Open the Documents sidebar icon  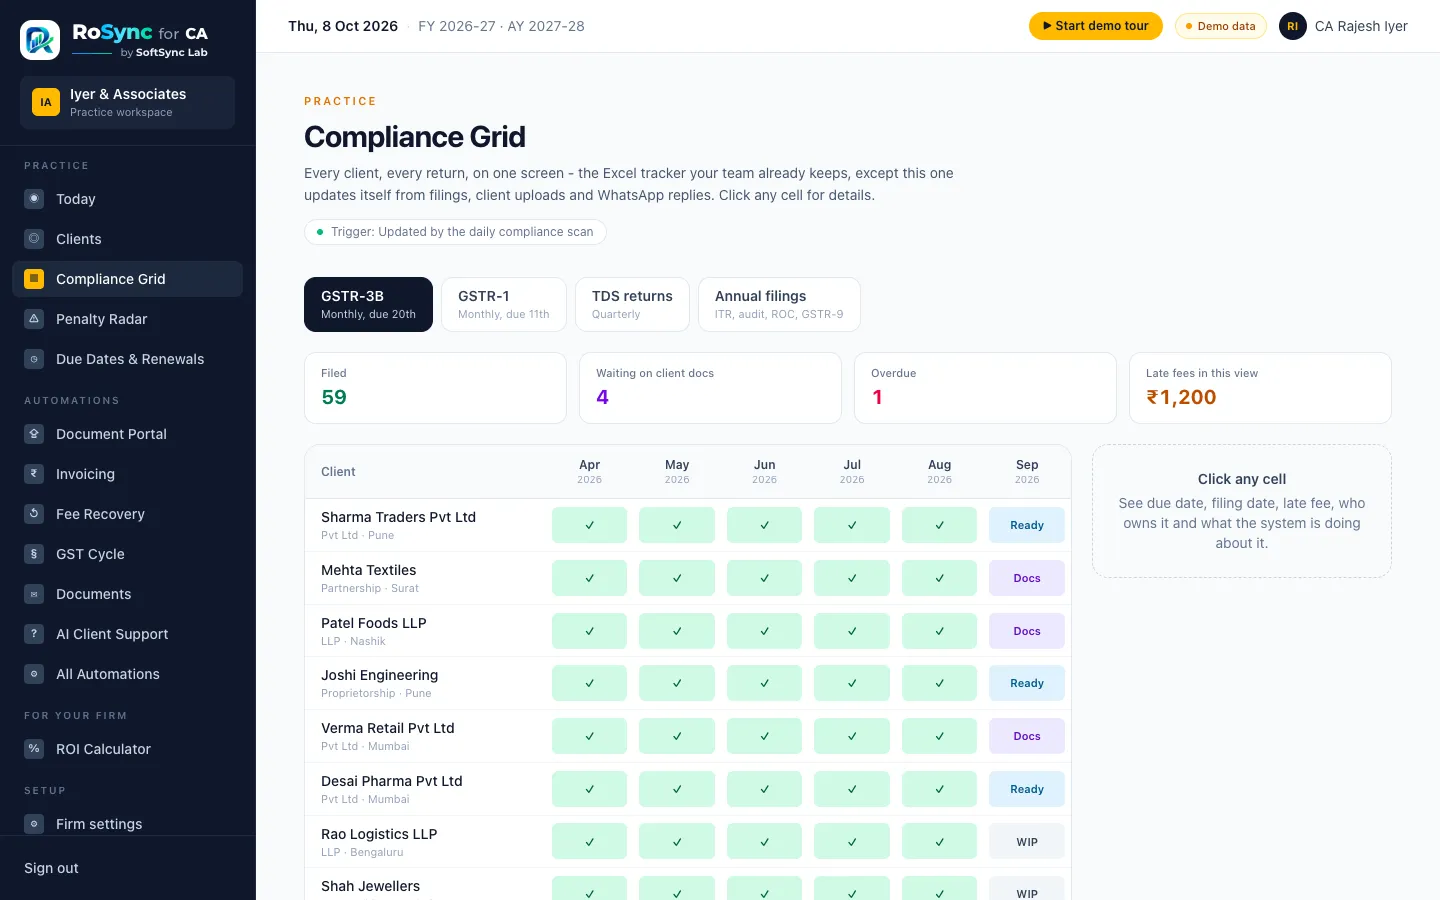pos(34,594)
